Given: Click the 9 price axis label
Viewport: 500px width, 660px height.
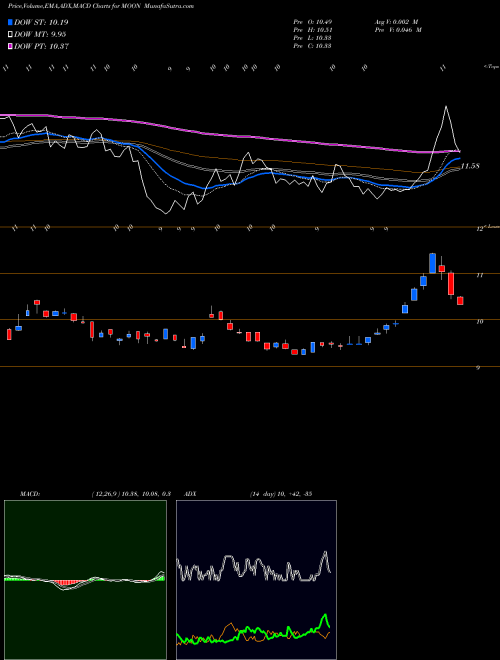Looking at the screenshot, I should [478, 368].
